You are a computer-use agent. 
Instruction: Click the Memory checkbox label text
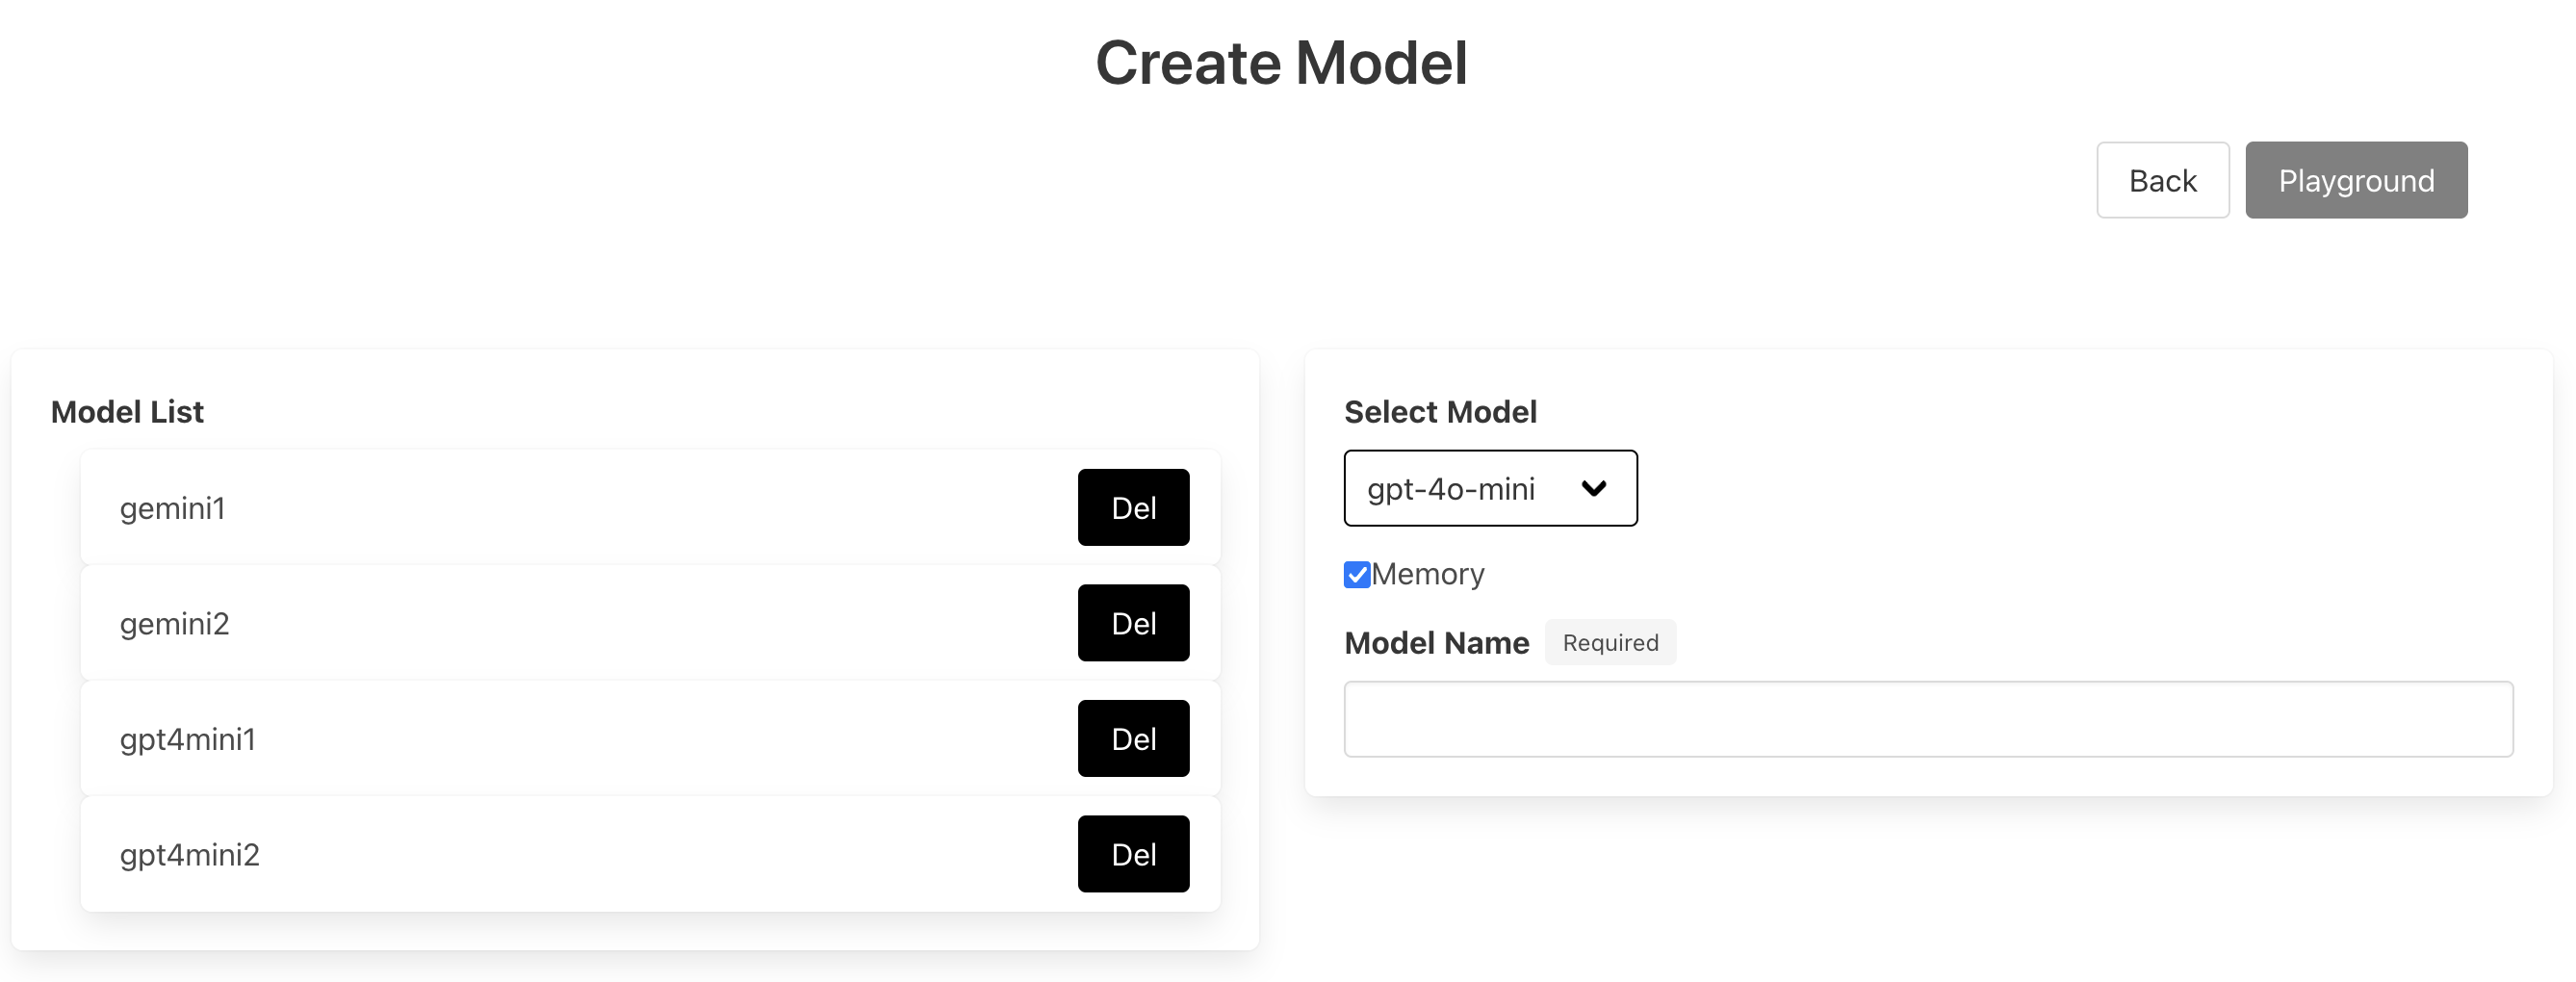[x=1427, y=574]
